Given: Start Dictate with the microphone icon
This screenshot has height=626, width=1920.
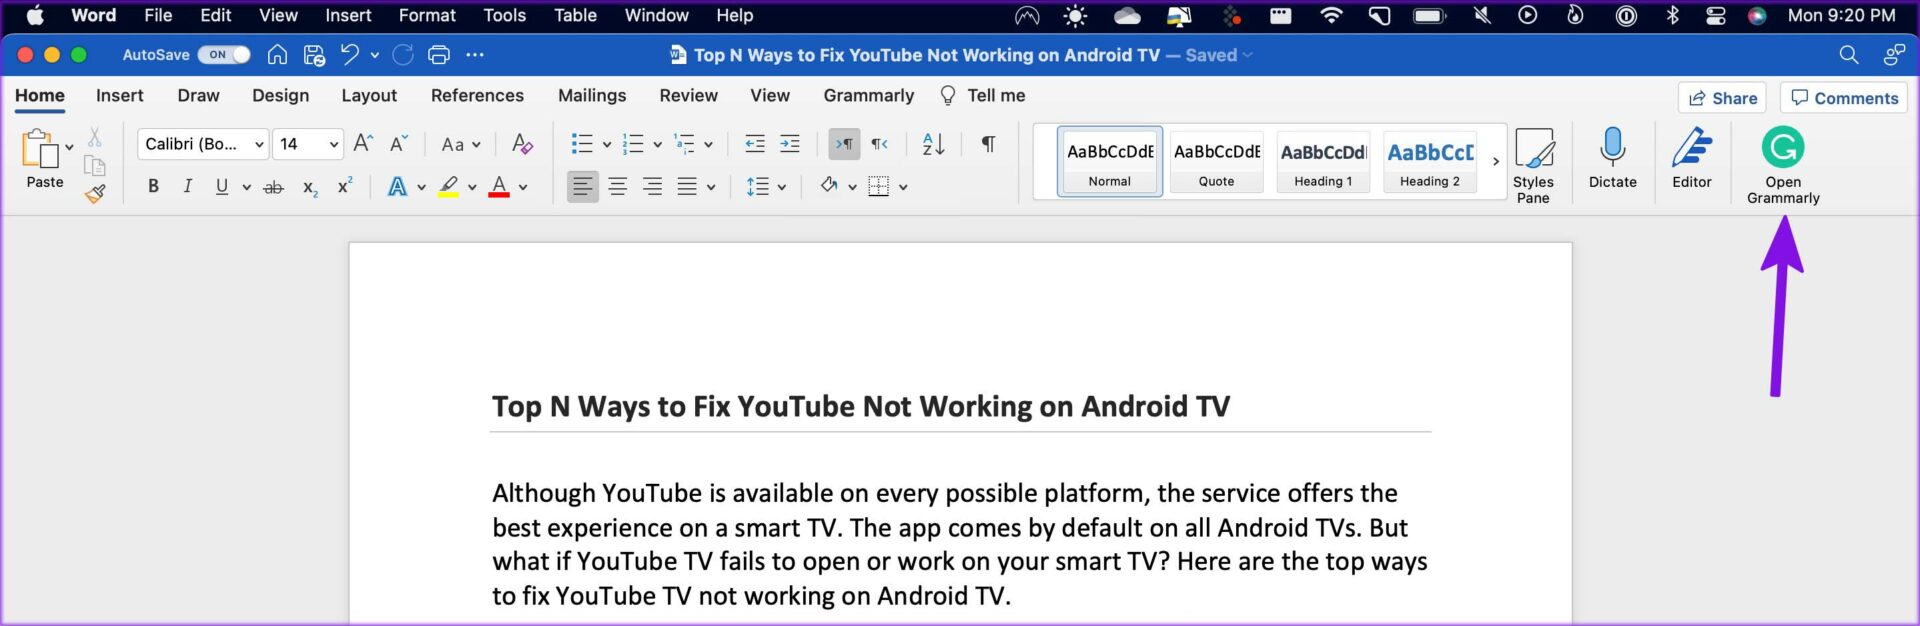Looking at the screenshot, I should click(1612, 147).
